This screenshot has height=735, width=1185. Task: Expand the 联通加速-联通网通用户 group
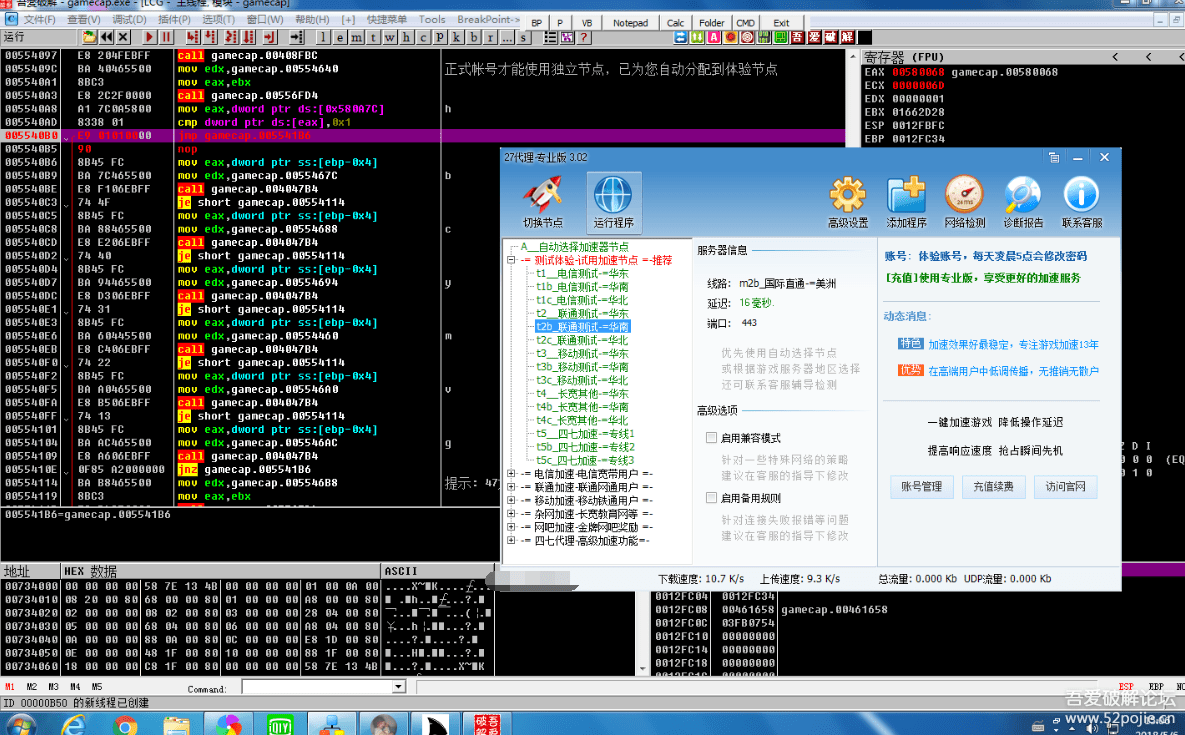click(512, 487)
